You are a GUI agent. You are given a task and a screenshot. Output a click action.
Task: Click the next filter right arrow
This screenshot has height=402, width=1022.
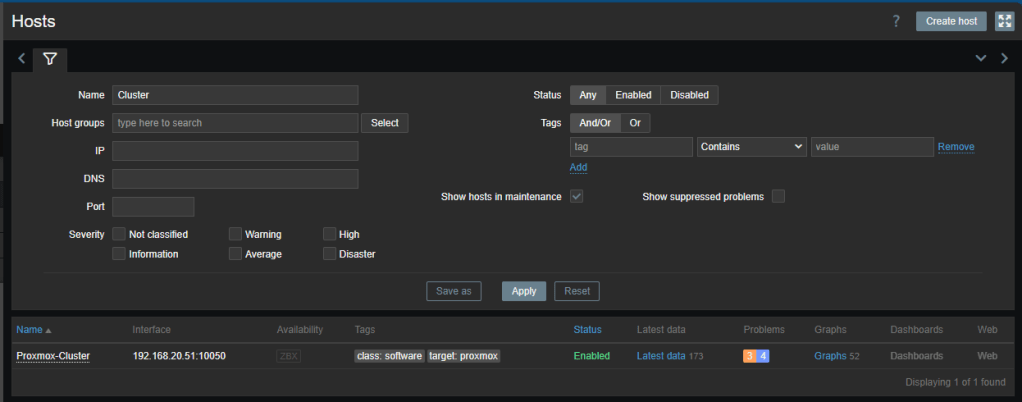tap(1004, 59)
